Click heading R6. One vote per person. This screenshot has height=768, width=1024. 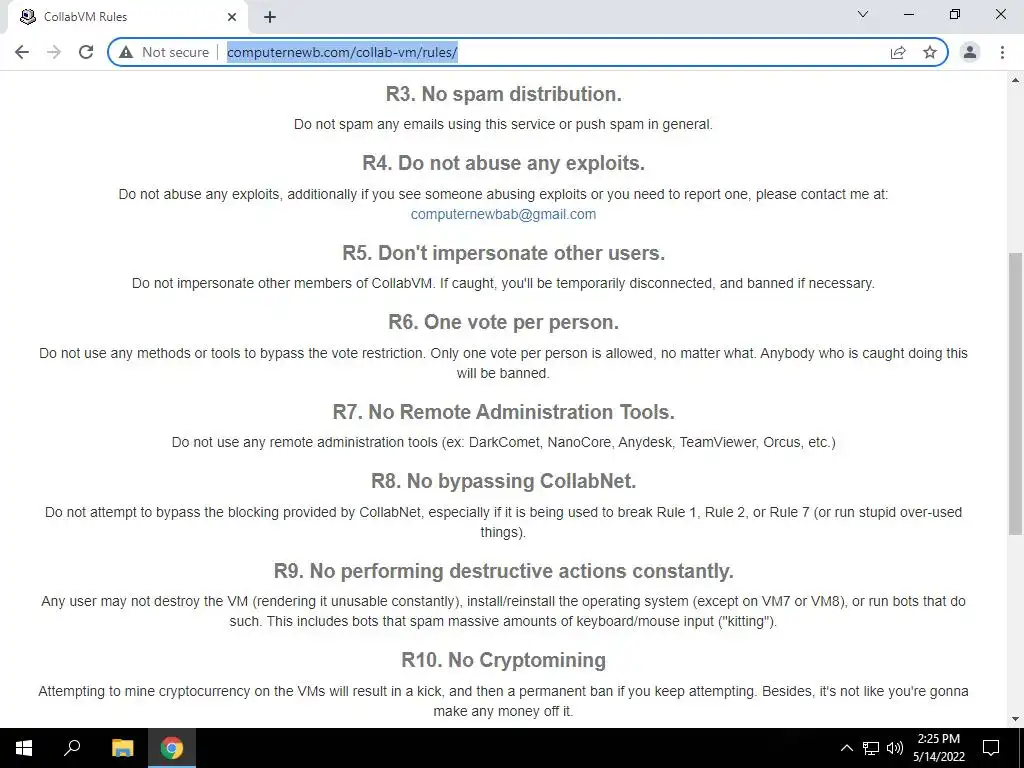(x=504, y=323)
